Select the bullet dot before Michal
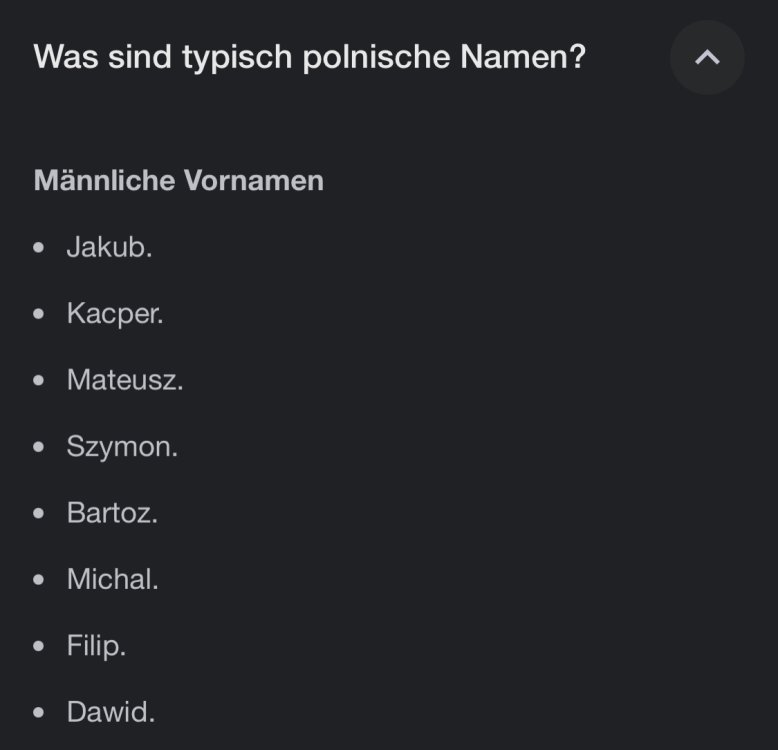 [x=39, y=580]
